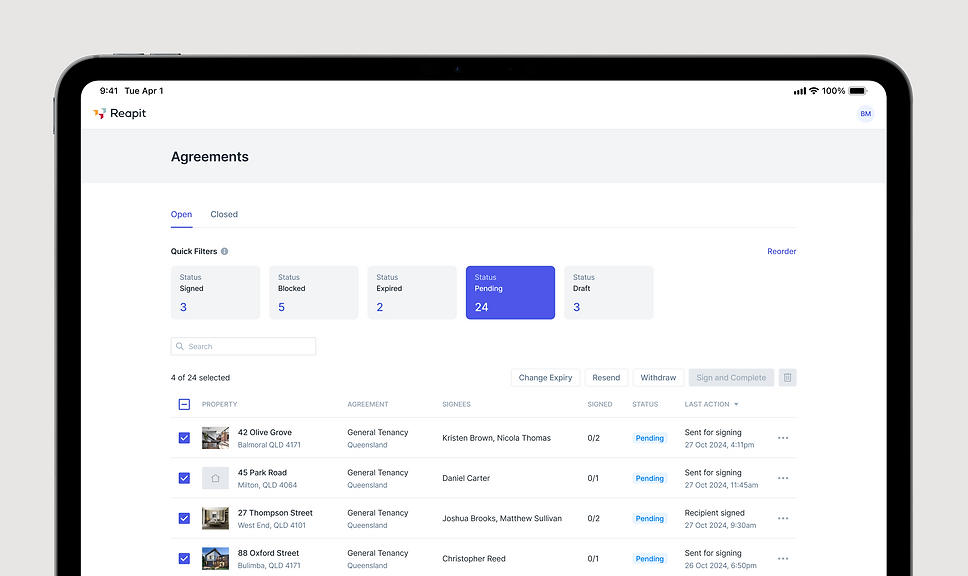
Task: Open the 88 Oxford Street property thumbnail
Action: [215, 558]
